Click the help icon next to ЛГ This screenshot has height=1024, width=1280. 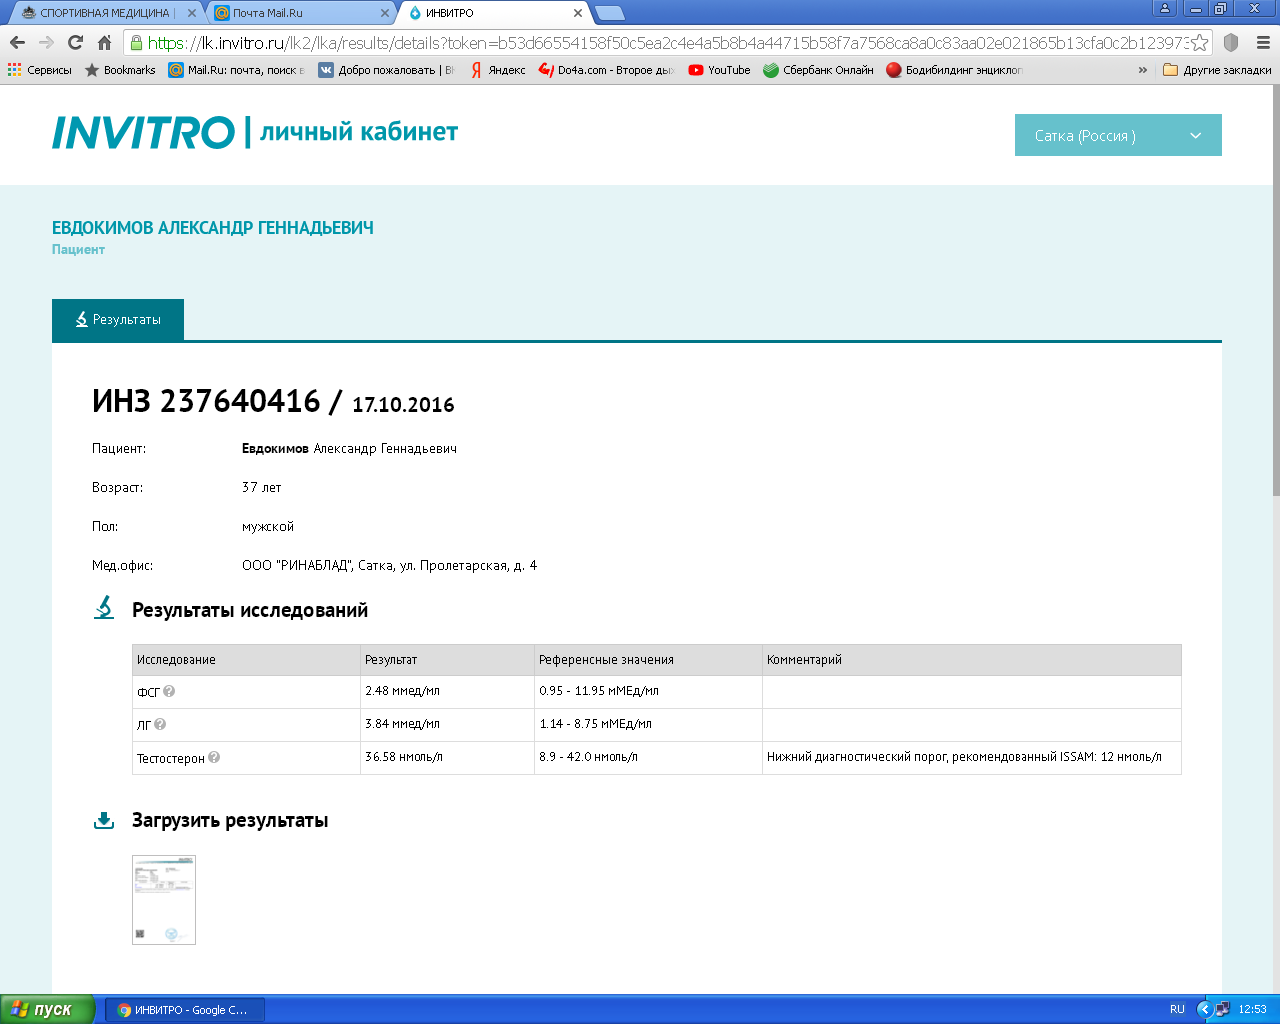(160, 724)
